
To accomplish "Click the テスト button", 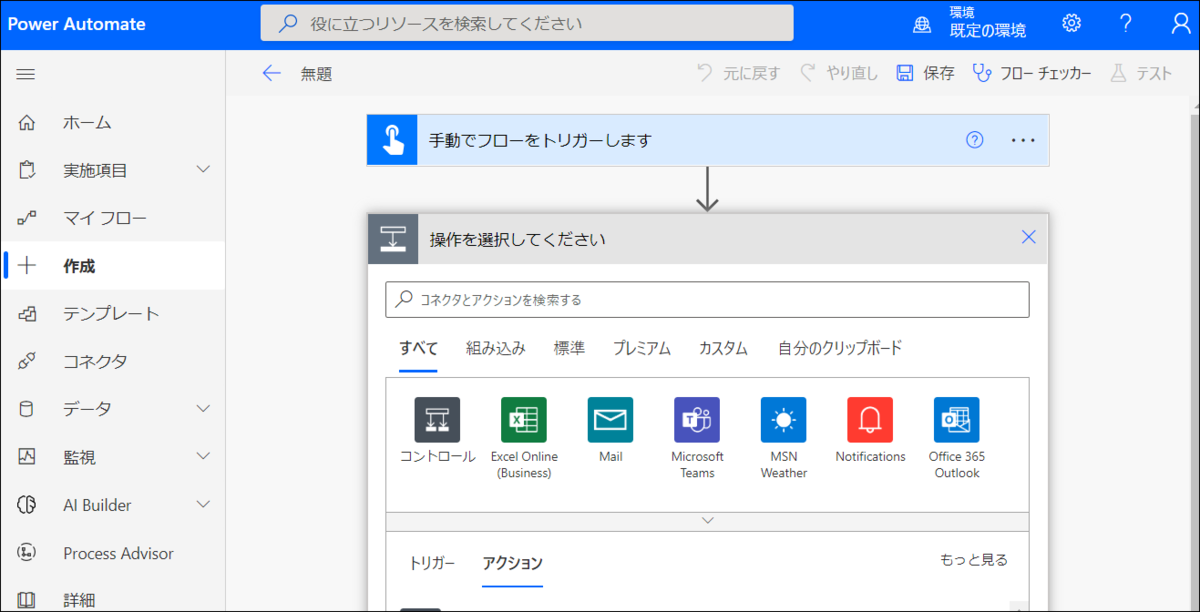I will coord(1141,73).
